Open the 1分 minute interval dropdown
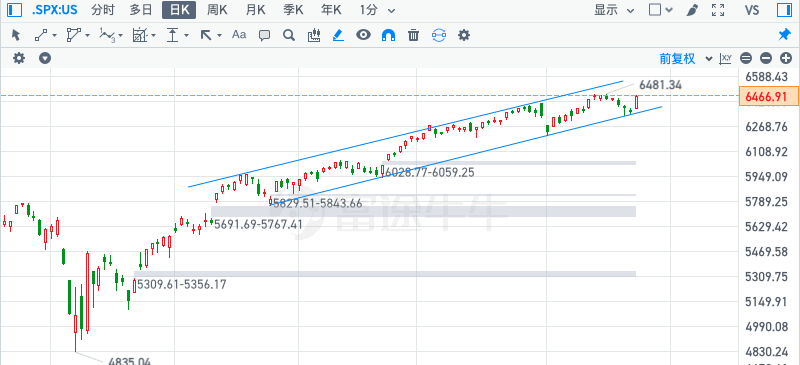Image resolution: width=800 pixels, height=365 pixels. point(377,10)
